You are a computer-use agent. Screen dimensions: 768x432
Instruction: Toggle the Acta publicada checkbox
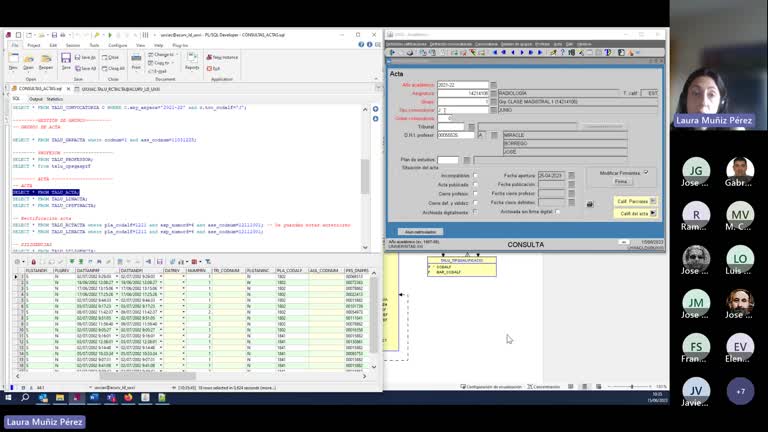coord(475,184)
